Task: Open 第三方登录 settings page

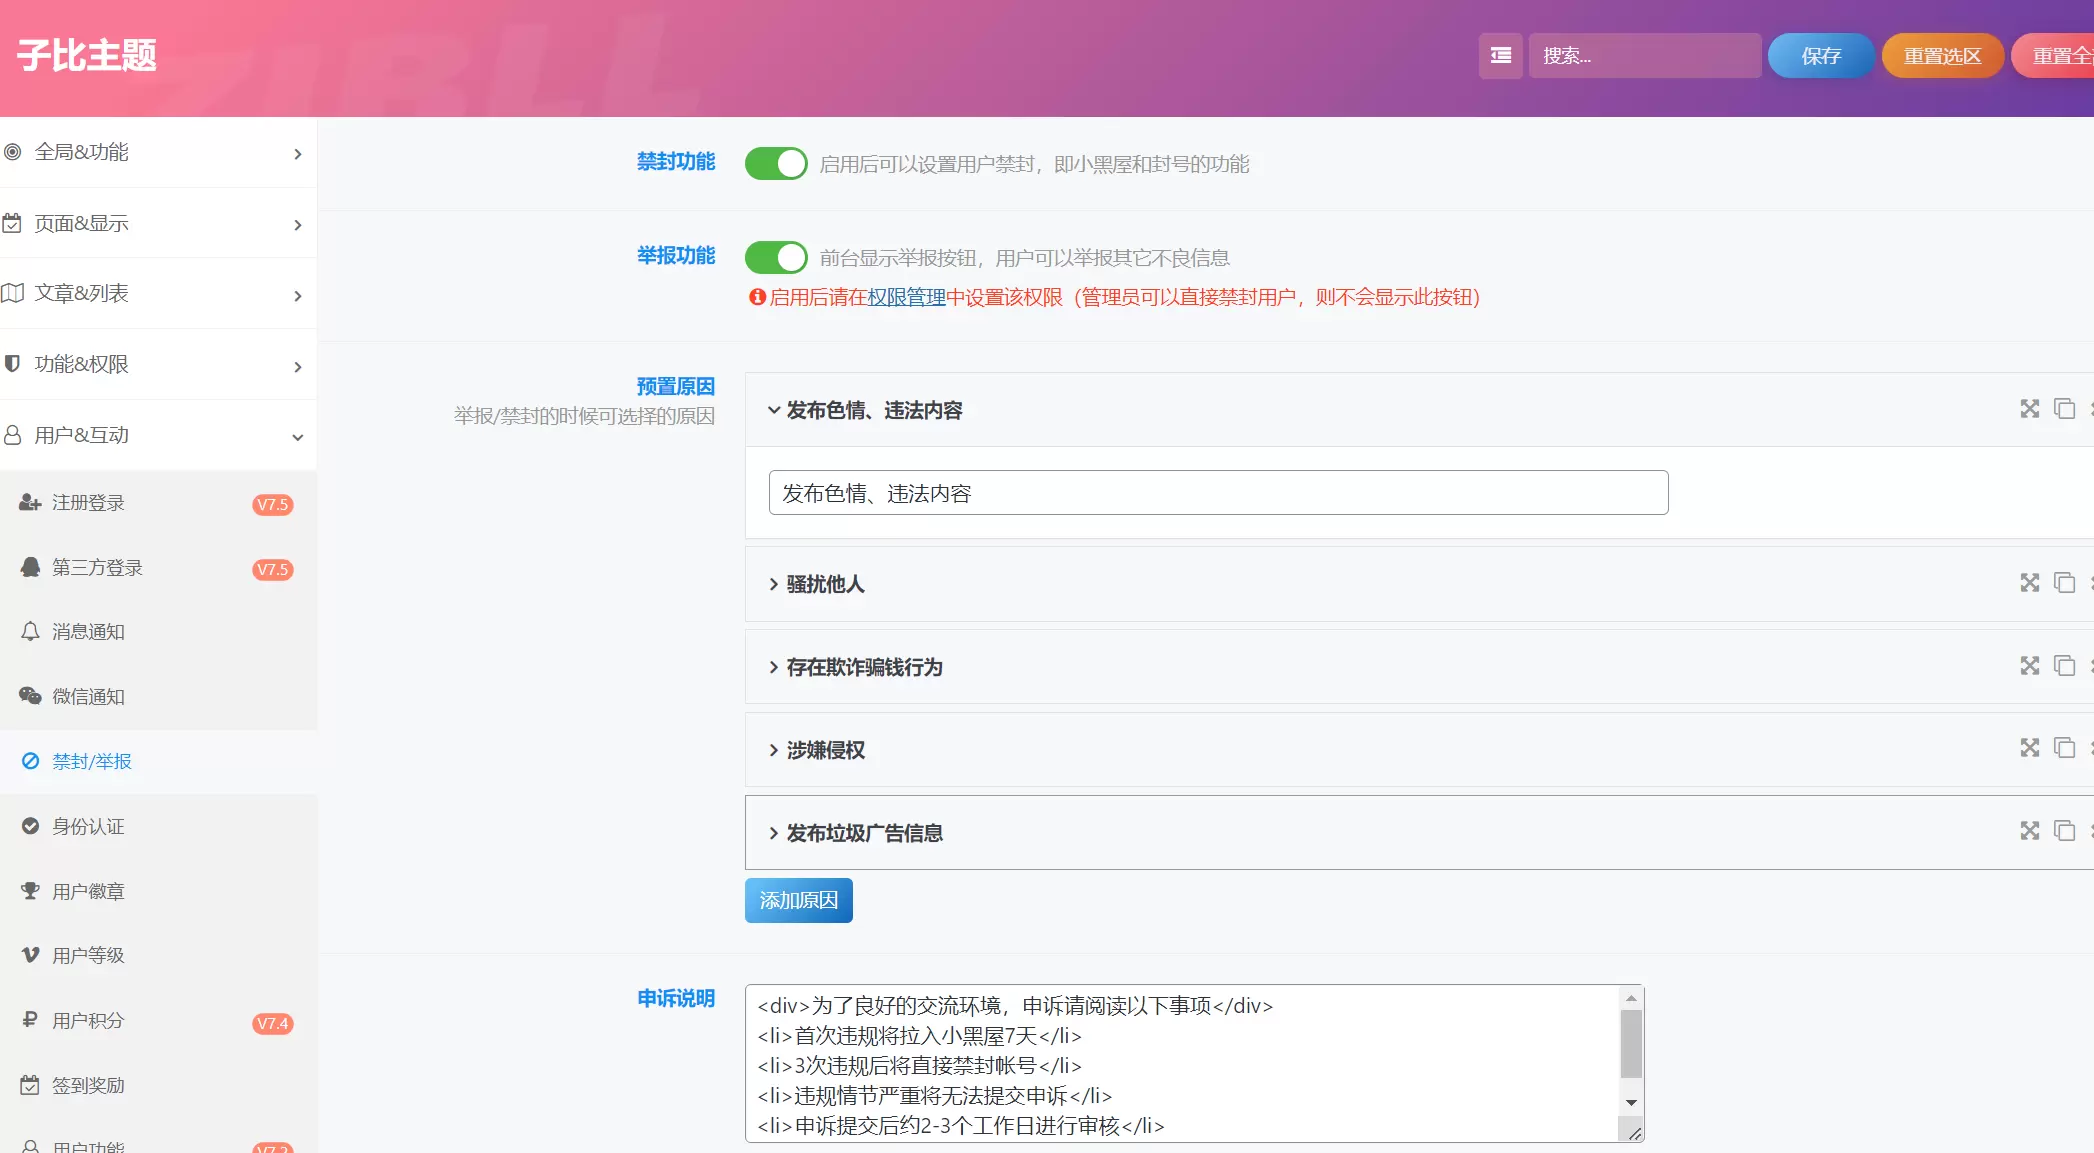Action: (158, 568)
